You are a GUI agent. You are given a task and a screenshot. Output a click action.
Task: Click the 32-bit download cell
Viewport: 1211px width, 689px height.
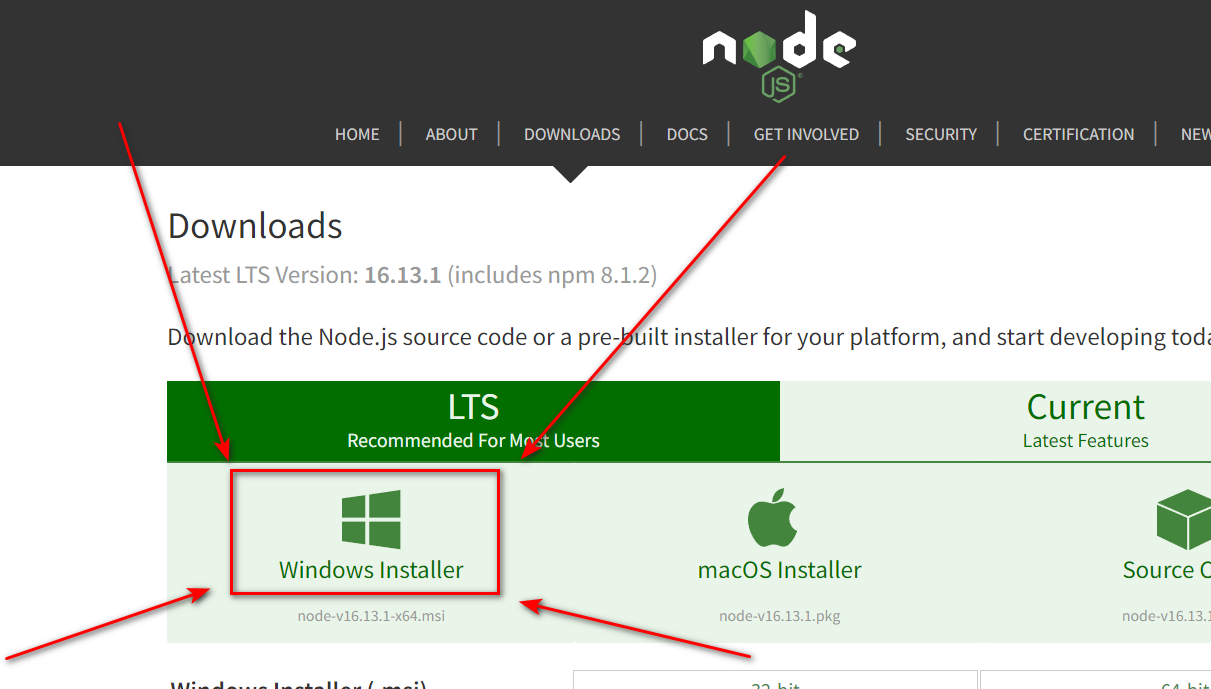[x=775, y=681]
